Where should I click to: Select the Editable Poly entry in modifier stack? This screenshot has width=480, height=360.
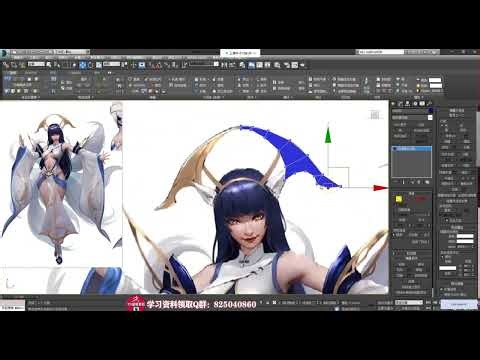412,149
